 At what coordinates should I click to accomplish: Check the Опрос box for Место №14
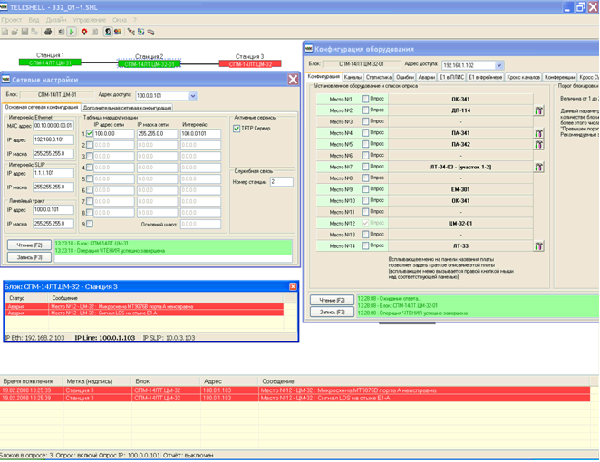click(x=365, y=246)
